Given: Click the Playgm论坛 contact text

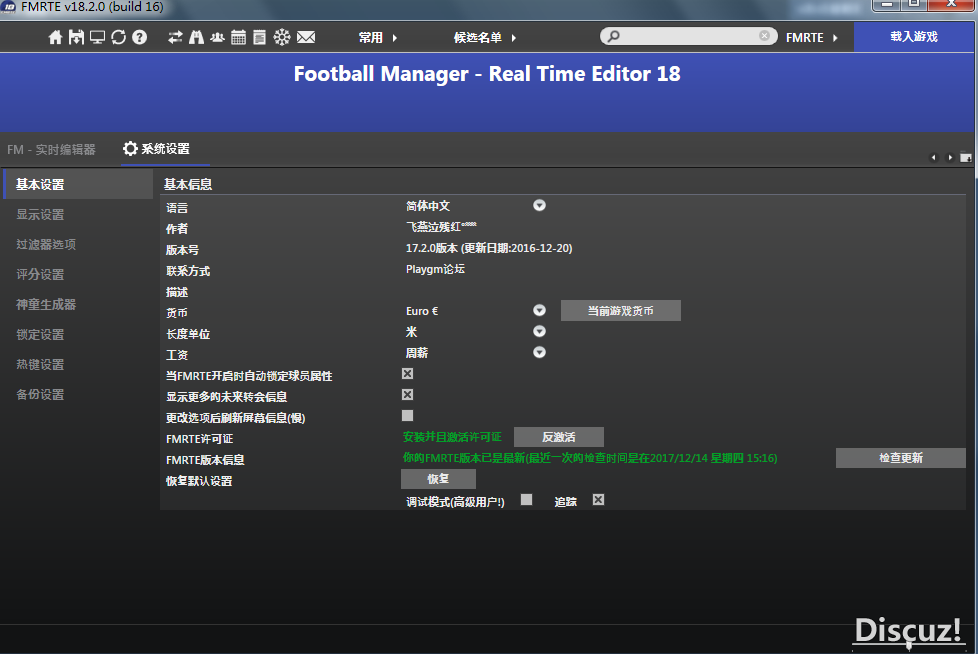Looking at the screenshot, I should click(x=435, y=269).
